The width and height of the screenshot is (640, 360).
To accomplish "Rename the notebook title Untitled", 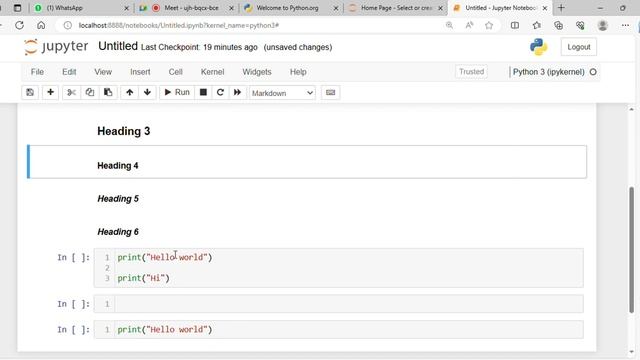I will pyautogui.click(x=118, y=46).
